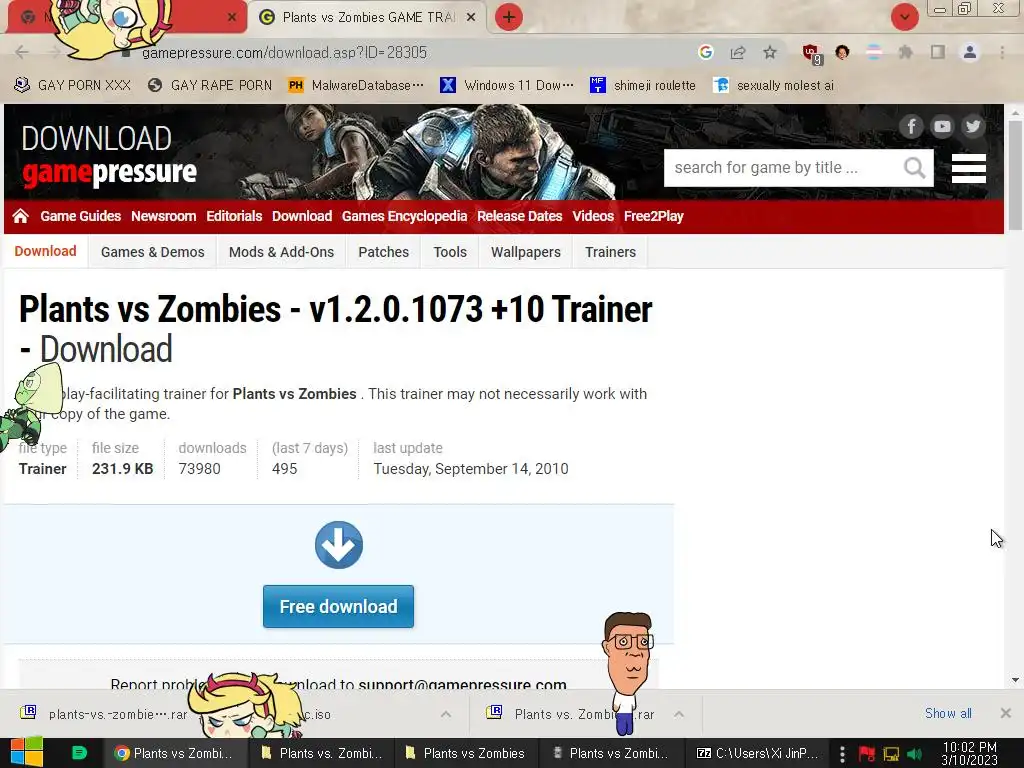Open the Windows 11 Dow... bookmark

(x=507, y=86)
